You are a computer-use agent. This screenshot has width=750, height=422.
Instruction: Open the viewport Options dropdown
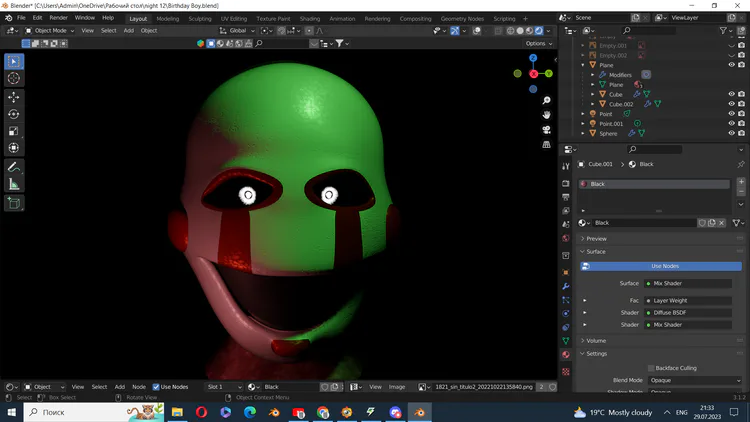tap(539, 44)
